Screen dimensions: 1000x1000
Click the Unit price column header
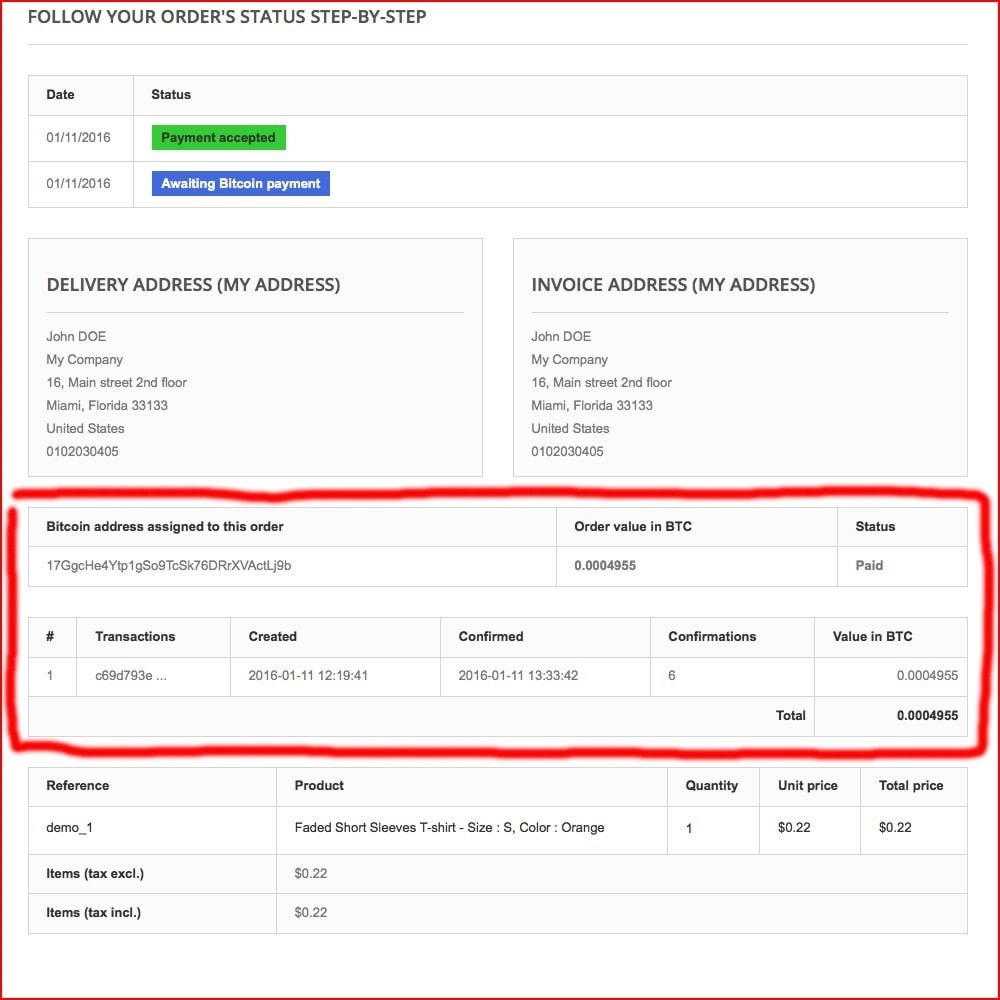click(807, 786)
